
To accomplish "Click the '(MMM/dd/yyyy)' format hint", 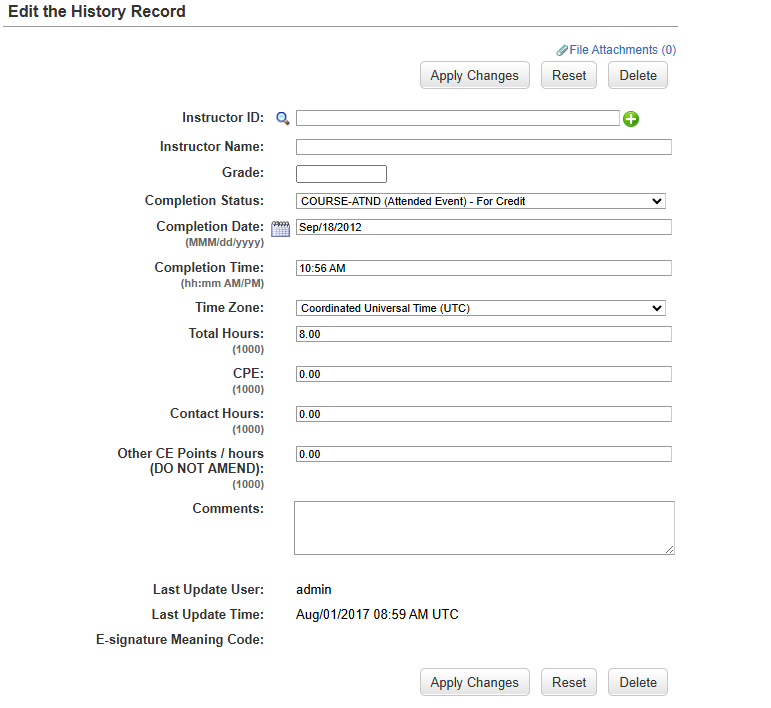I will click(x=225, y=243).
